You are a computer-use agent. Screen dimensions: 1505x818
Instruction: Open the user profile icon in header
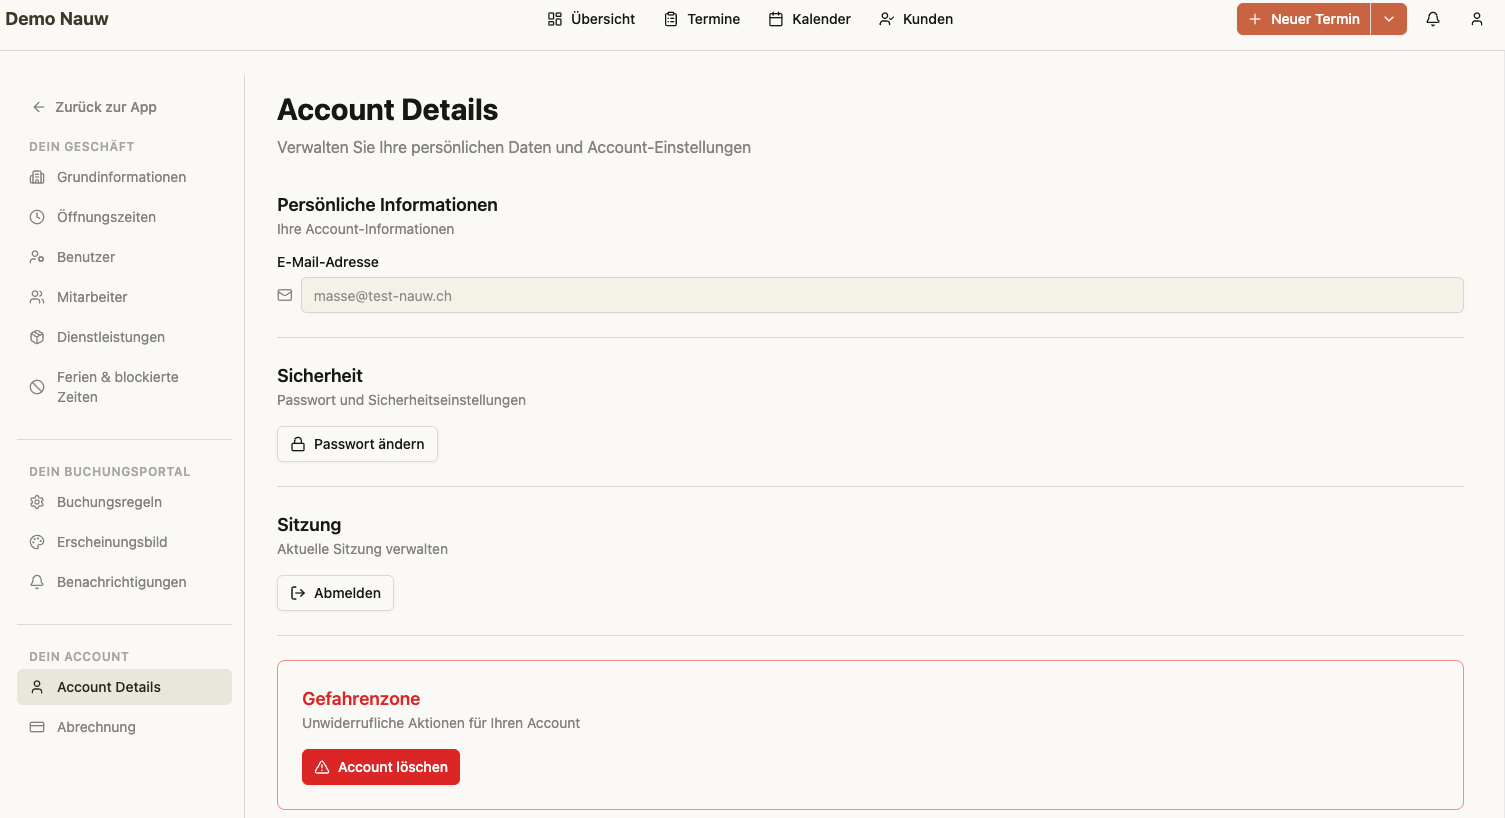1477,19
